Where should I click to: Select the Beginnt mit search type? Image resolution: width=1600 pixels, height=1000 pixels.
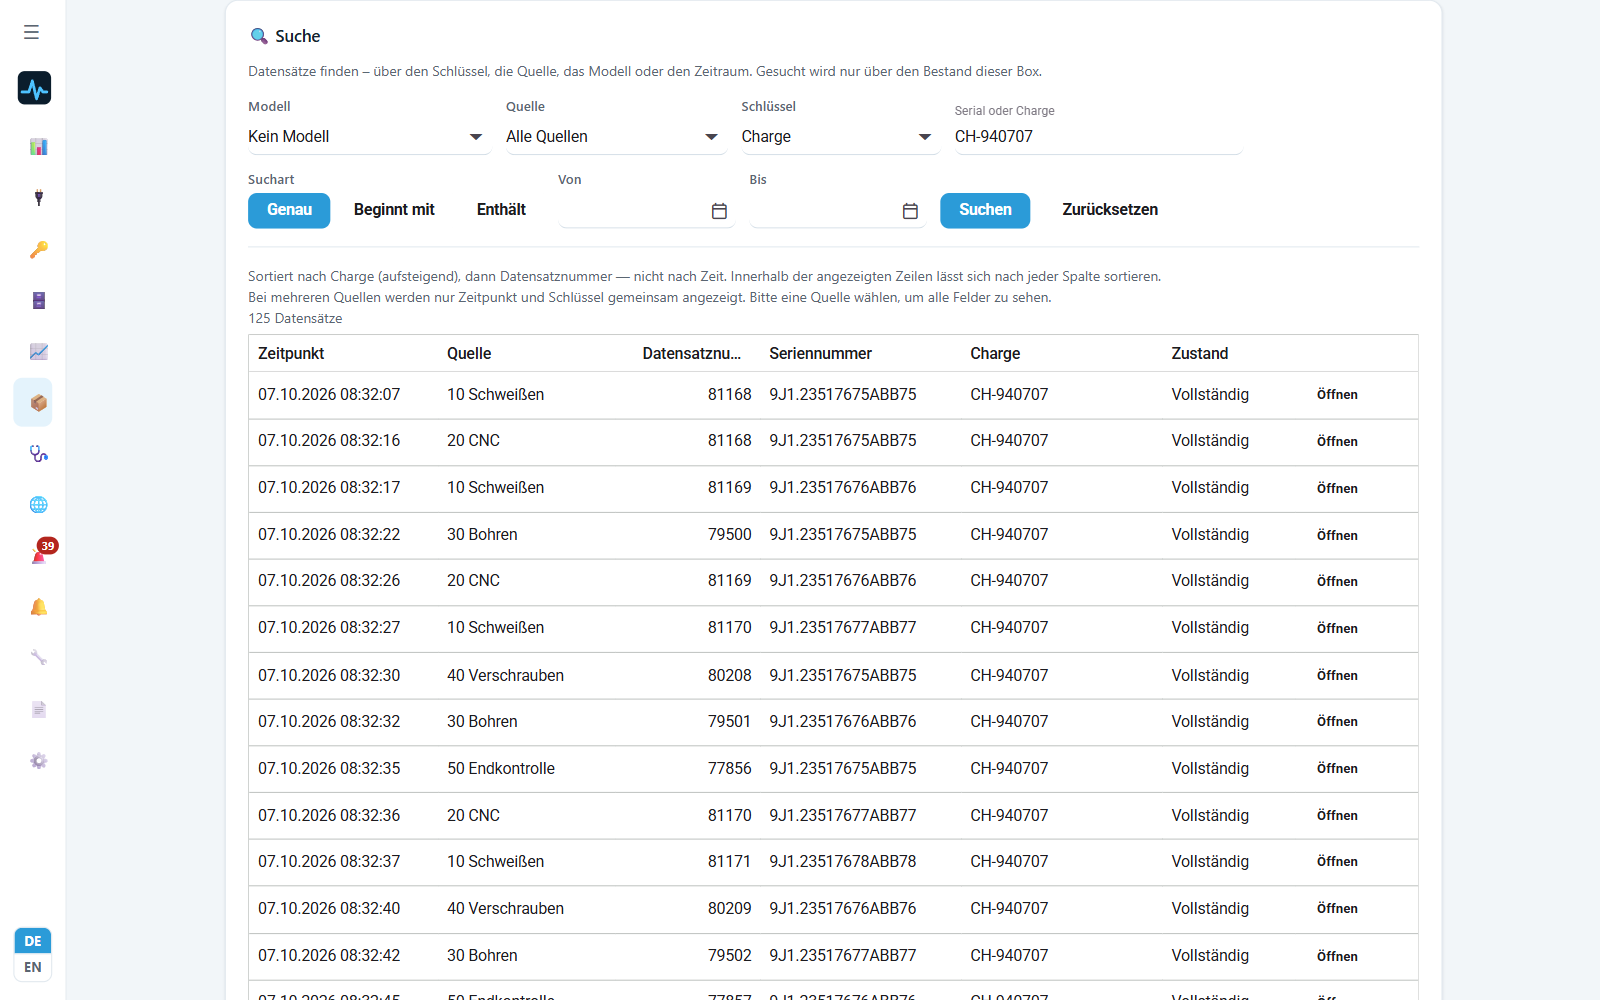pos(394,210)
